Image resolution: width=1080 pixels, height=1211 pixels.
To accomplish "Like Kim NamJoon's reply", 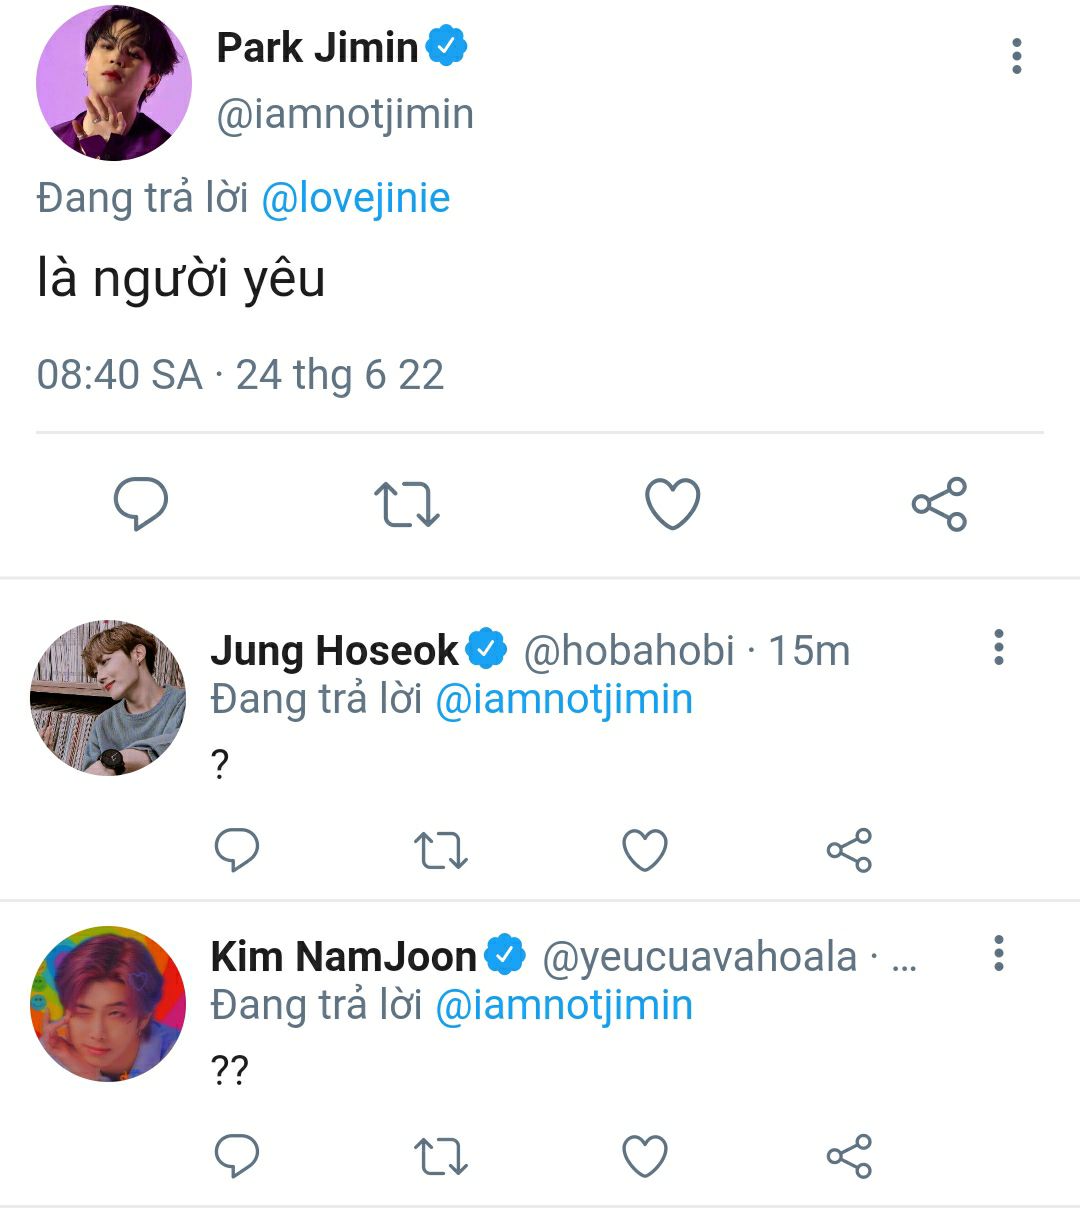I will tap(645, 1157).
